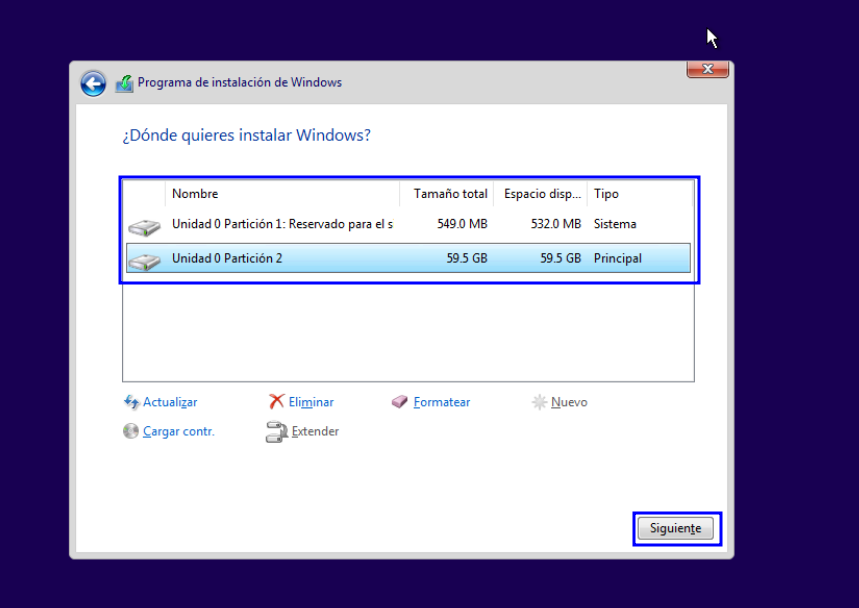Viewport: 859px width, 608px height.
Task: Sort by the Espacio disp... column header
Action: point(540,194)
